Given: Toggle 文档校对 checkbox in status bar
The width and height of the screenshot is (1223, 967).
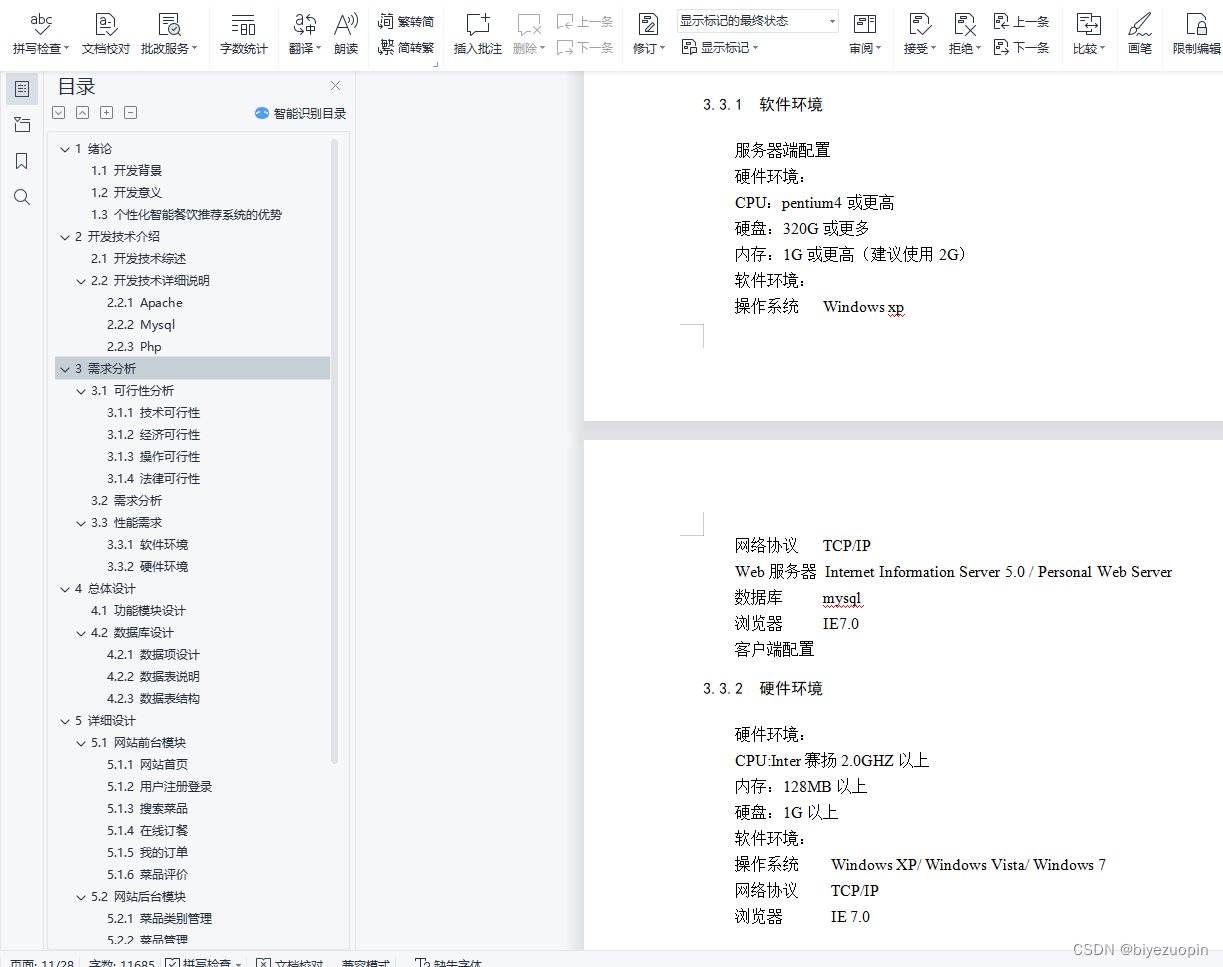Looking at the screenshot, I should [263, 964].
